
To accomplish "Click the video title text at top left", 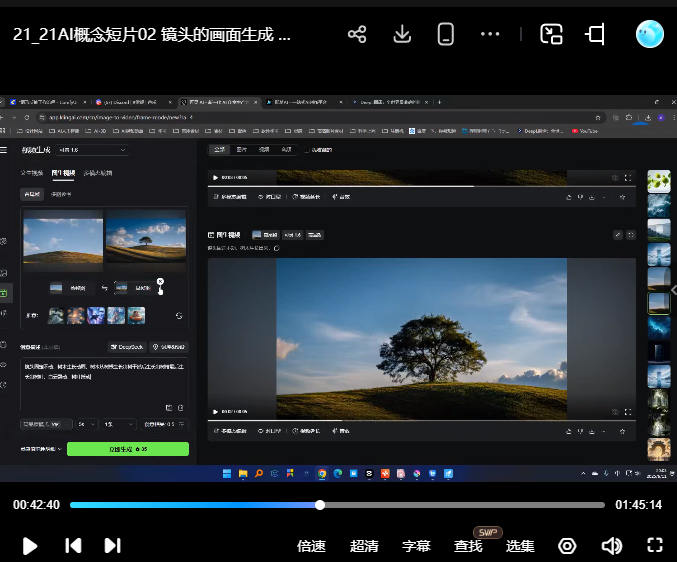I will [152, 34].
